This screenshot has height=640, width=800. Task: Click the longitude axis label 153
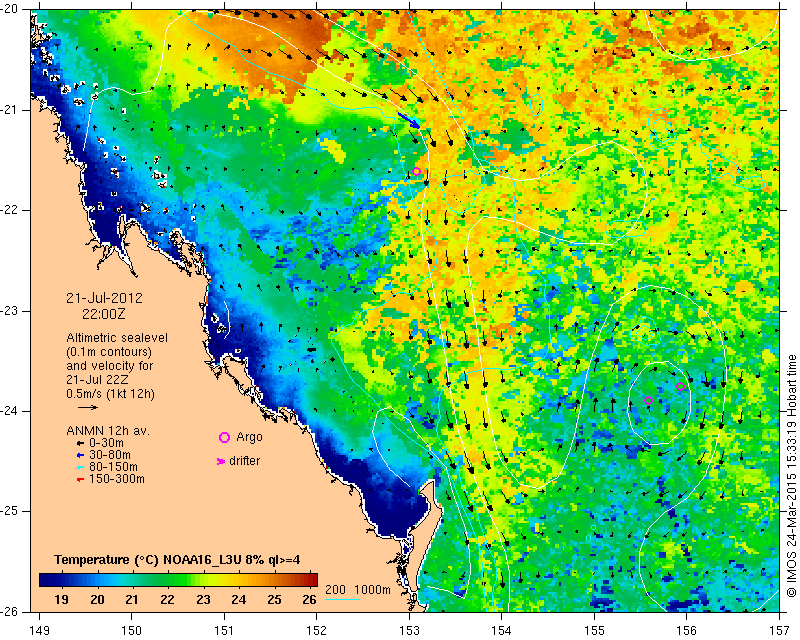tap(409, 631)
